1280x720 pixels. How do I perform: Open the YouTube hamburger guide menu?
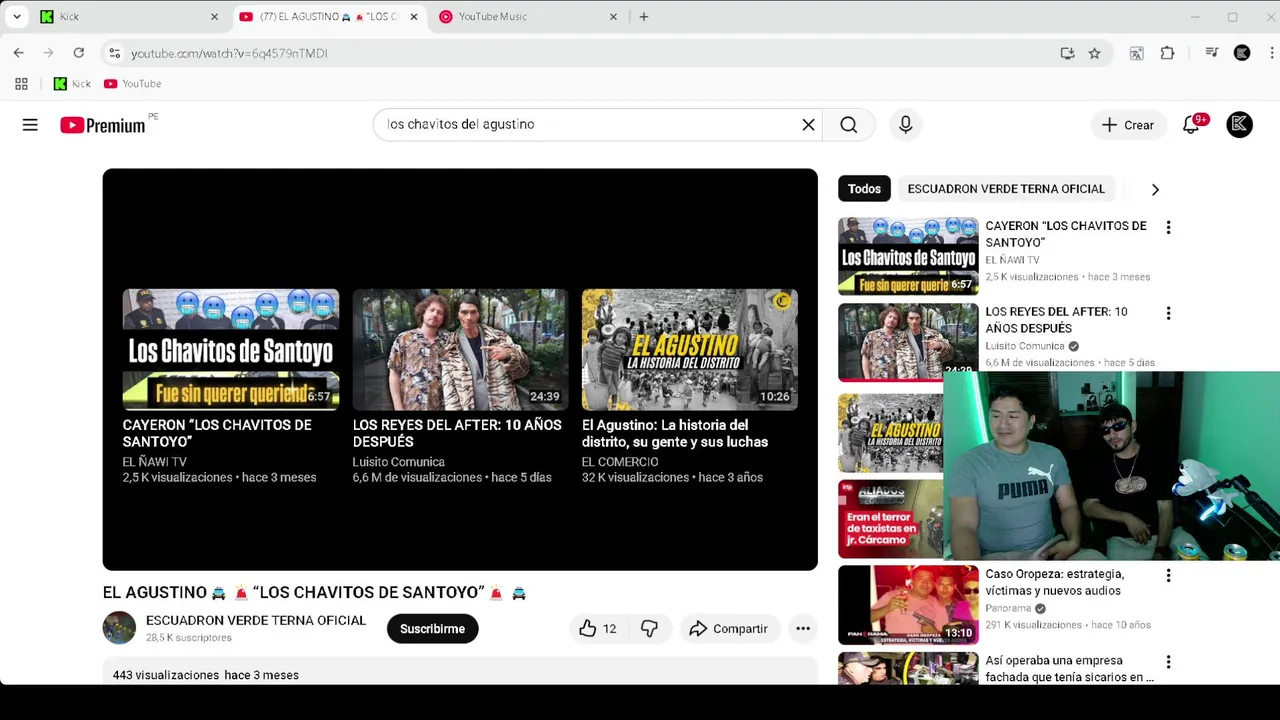coord(30,125)
